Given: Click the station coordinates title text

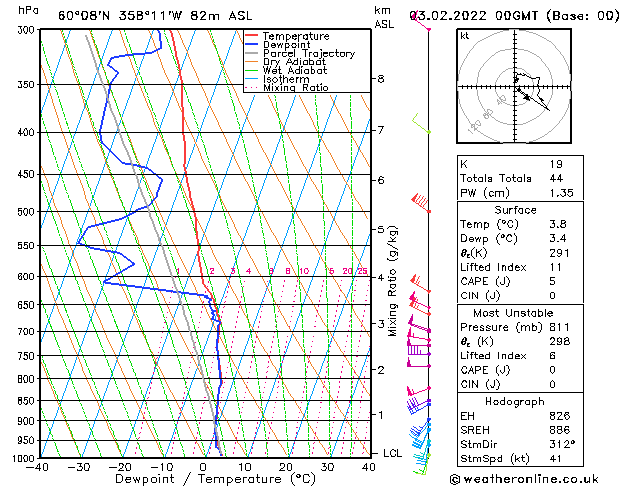Looking at the screenshot, I should click(x=155, y=16).
